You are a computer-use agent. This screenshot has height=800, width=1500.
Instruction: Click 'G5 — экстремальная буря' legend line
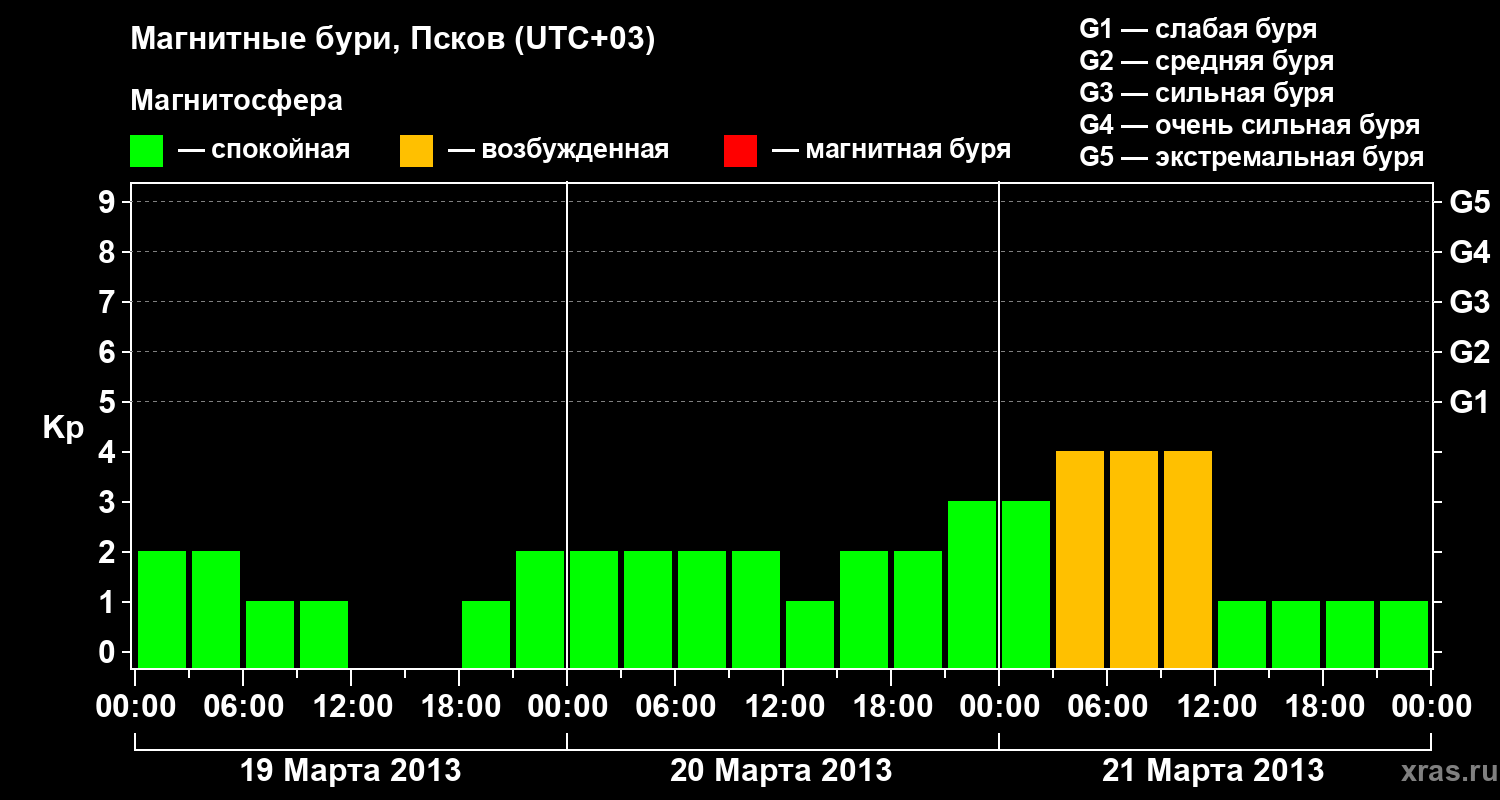1252,157
